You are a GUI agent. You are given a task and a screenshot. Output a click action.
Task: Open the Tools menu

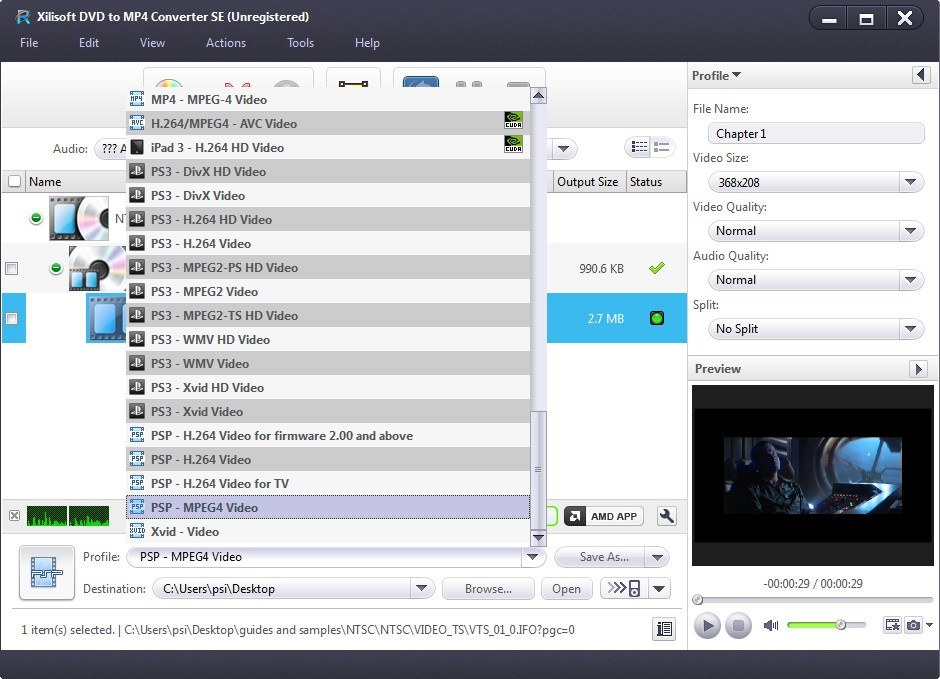pyautogui.click(x=300, y=43)
